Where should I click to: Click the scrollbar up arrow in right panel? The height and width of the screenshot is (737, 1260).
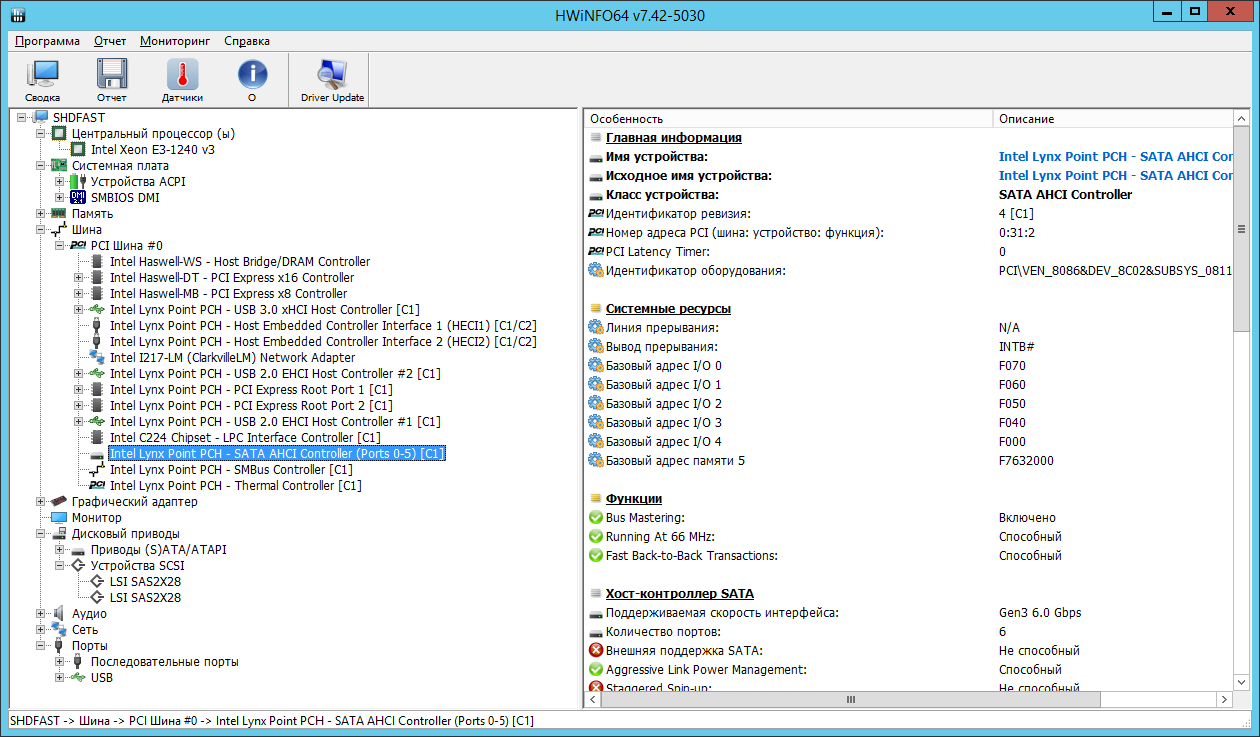(x=1242, y=119)
